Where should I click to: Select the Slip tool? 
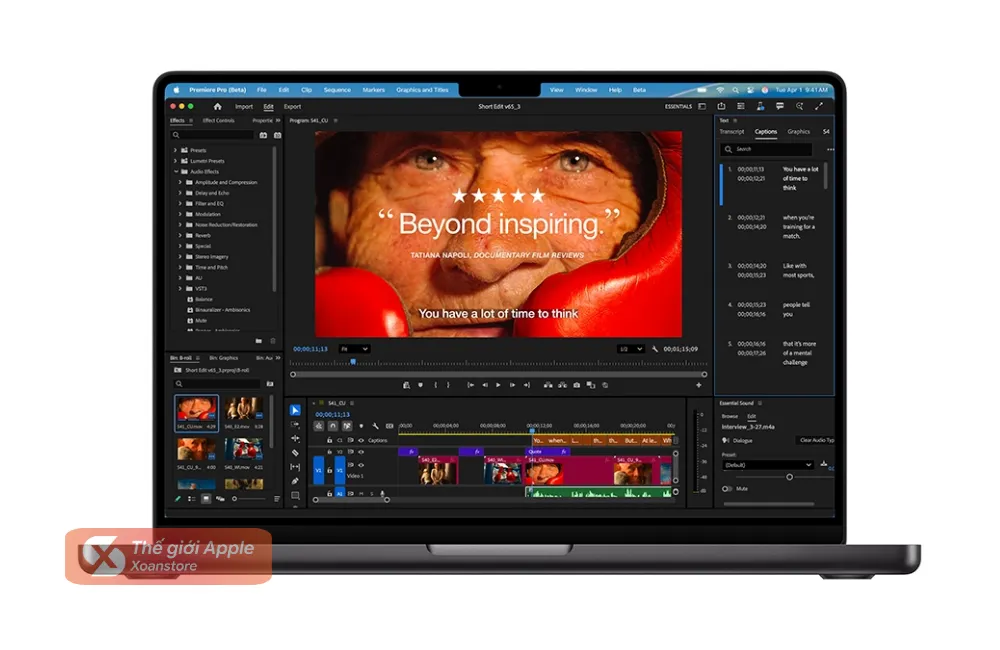295,467
